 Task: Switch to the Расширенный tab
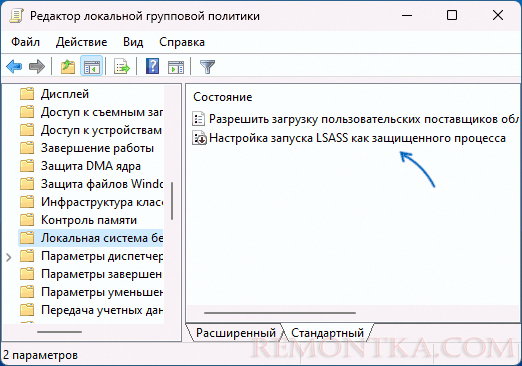(x=236, y=333)
